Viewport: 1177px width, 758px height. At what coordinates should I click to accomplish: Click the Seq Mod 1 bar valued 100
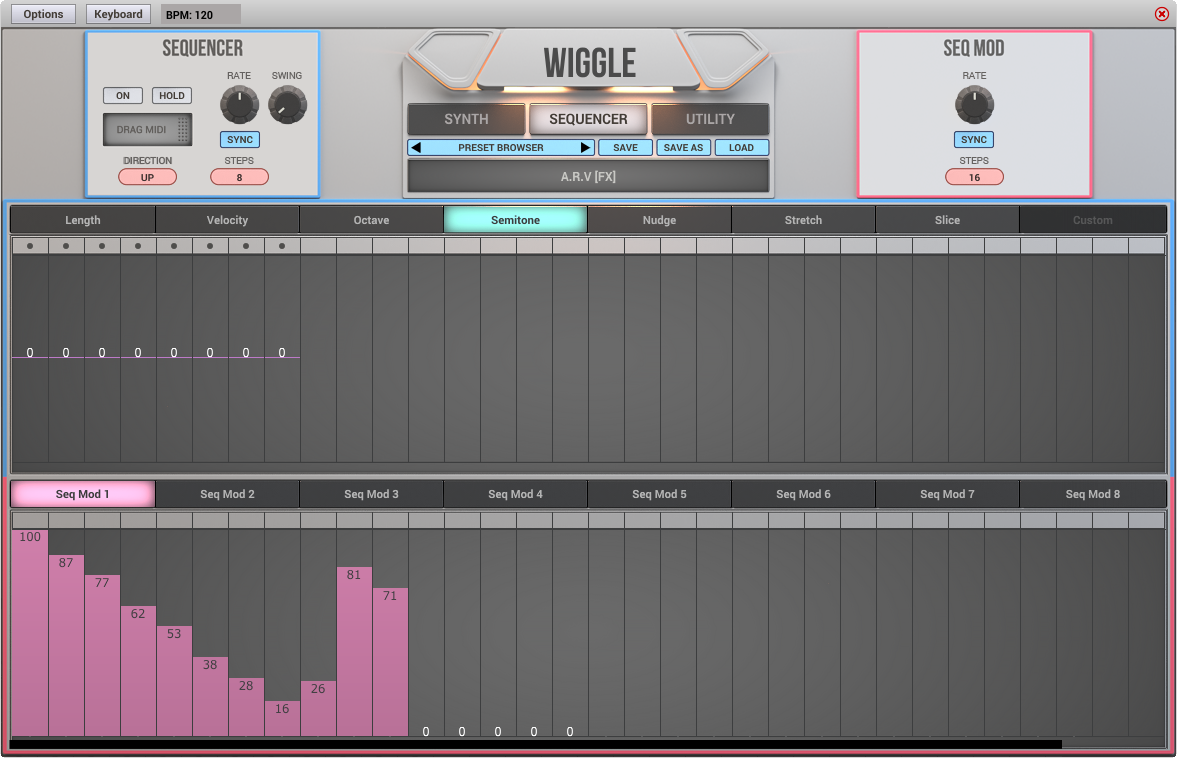pos(30,633)
